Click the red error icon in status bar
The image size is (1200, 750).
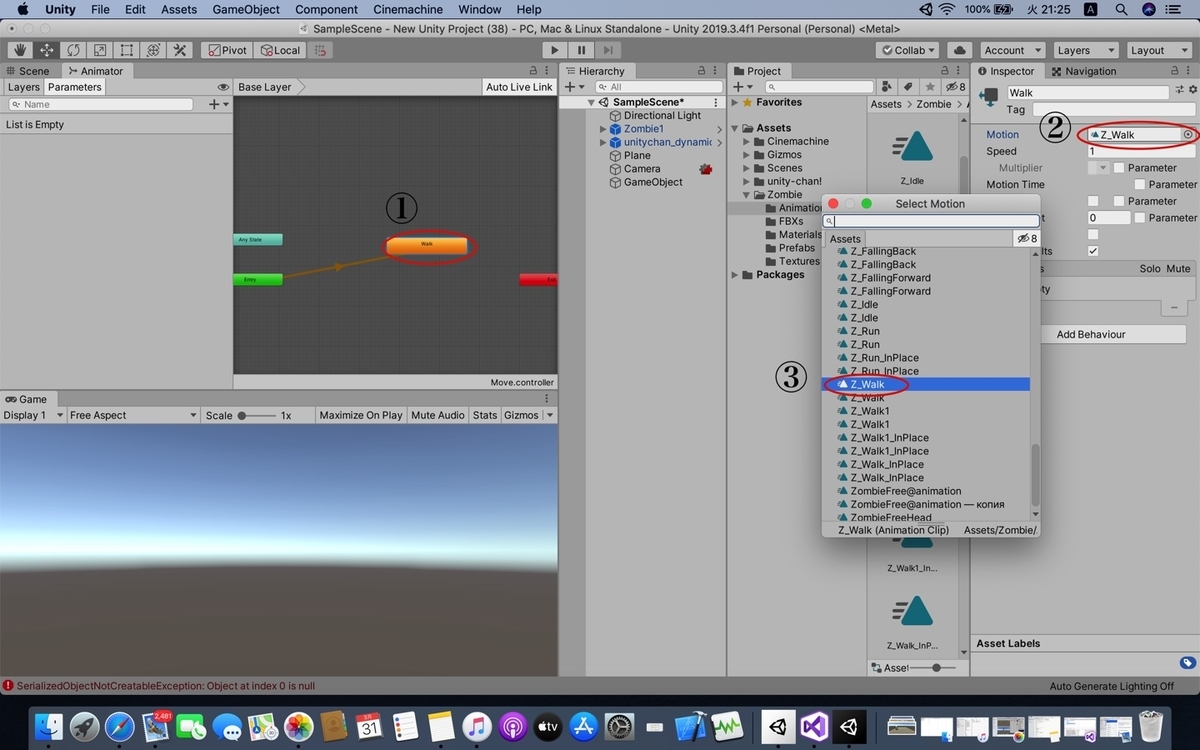(x=8, y=686)
